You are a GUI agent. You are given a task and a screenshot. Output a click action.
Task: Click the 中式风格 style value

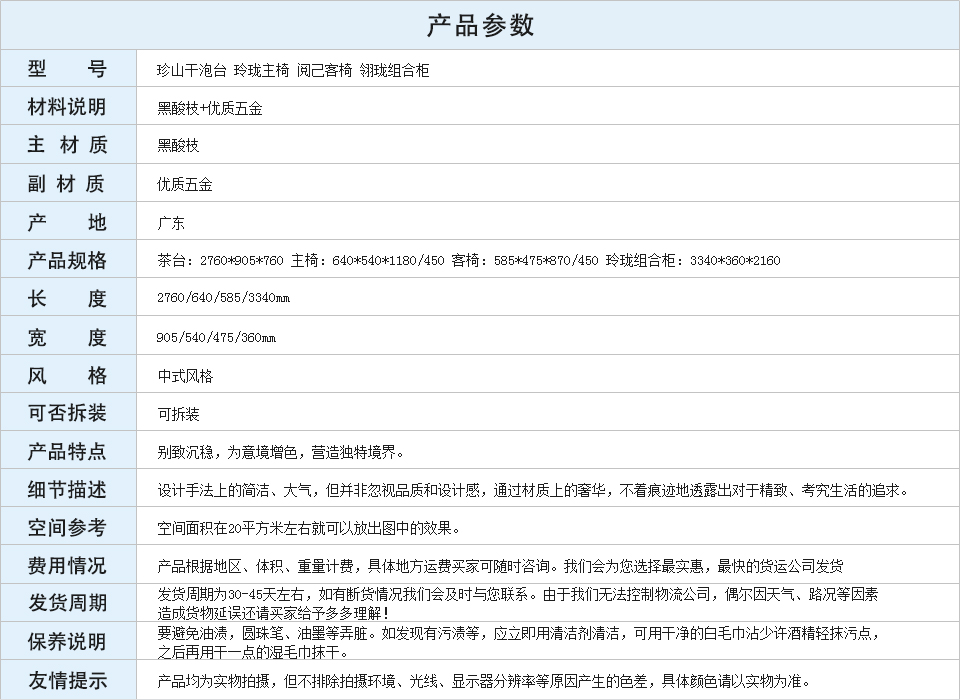point(185,376)
